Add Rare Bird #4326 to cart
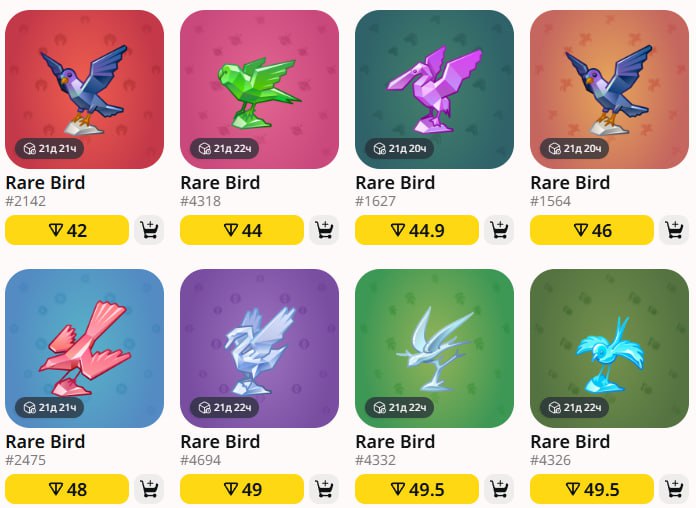The image size is (696, 508). [674, 489]
